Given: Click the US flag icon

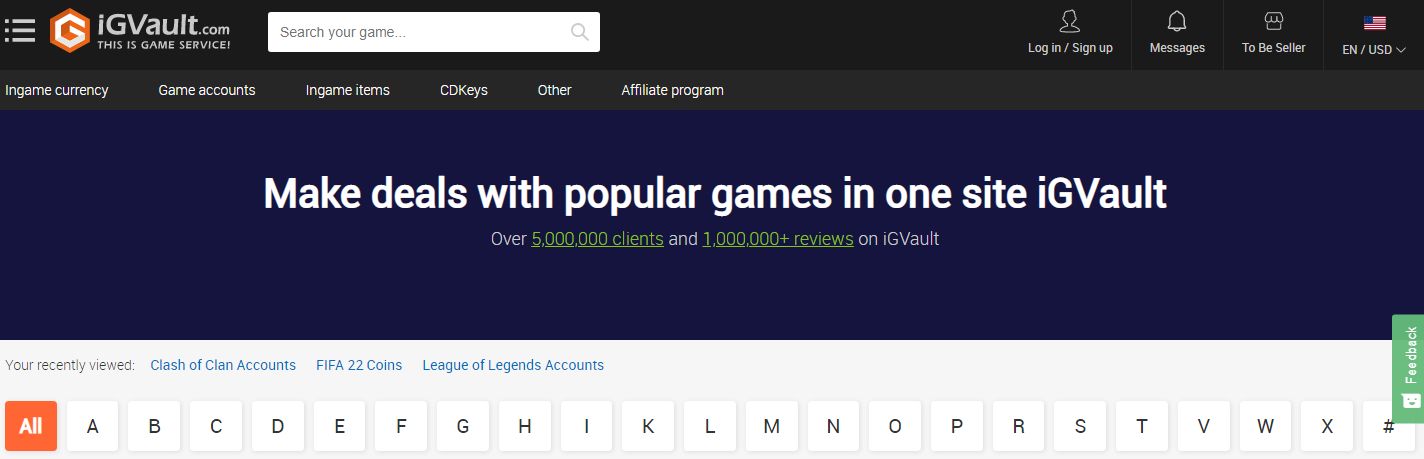Looking at the screenshot, I should coord(1374,23).
